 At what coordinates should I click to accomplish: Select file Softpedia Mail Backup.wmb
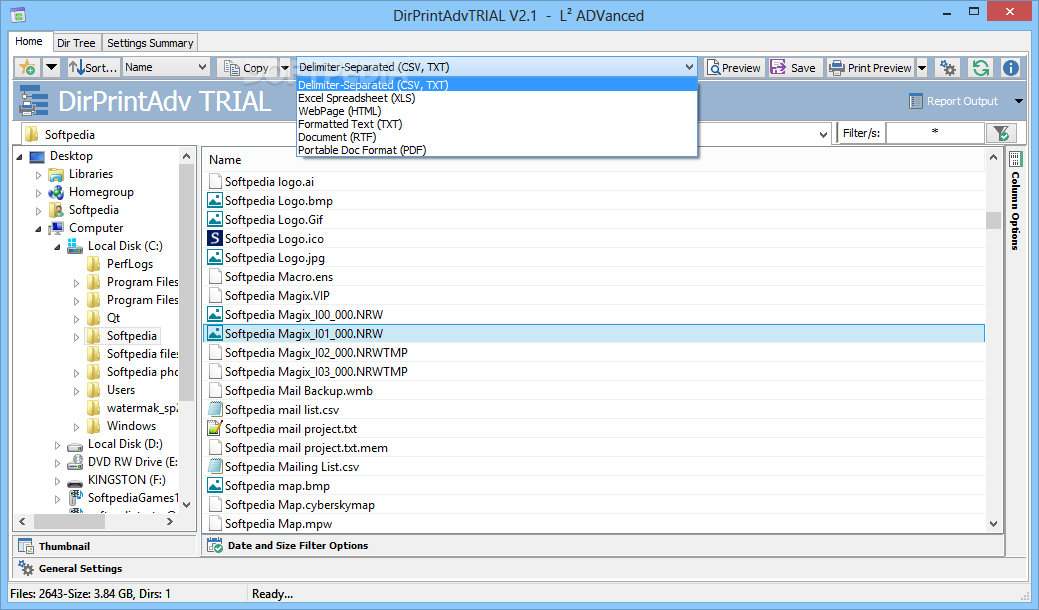[x=298, y=391]
